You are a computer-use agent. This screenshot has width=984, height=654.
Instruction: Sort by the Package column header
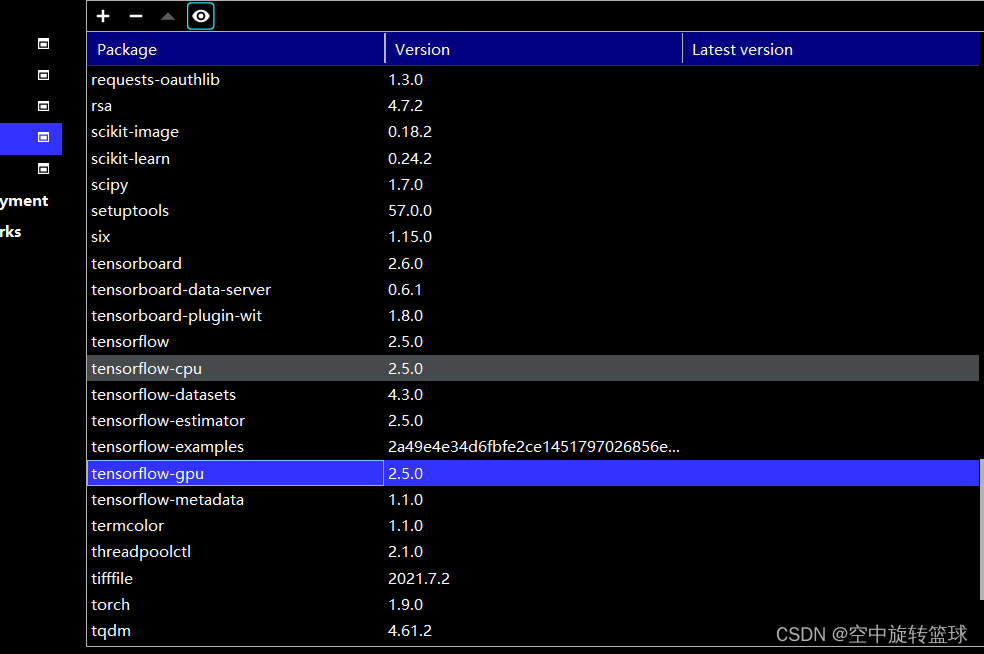(x=235, y=50)
